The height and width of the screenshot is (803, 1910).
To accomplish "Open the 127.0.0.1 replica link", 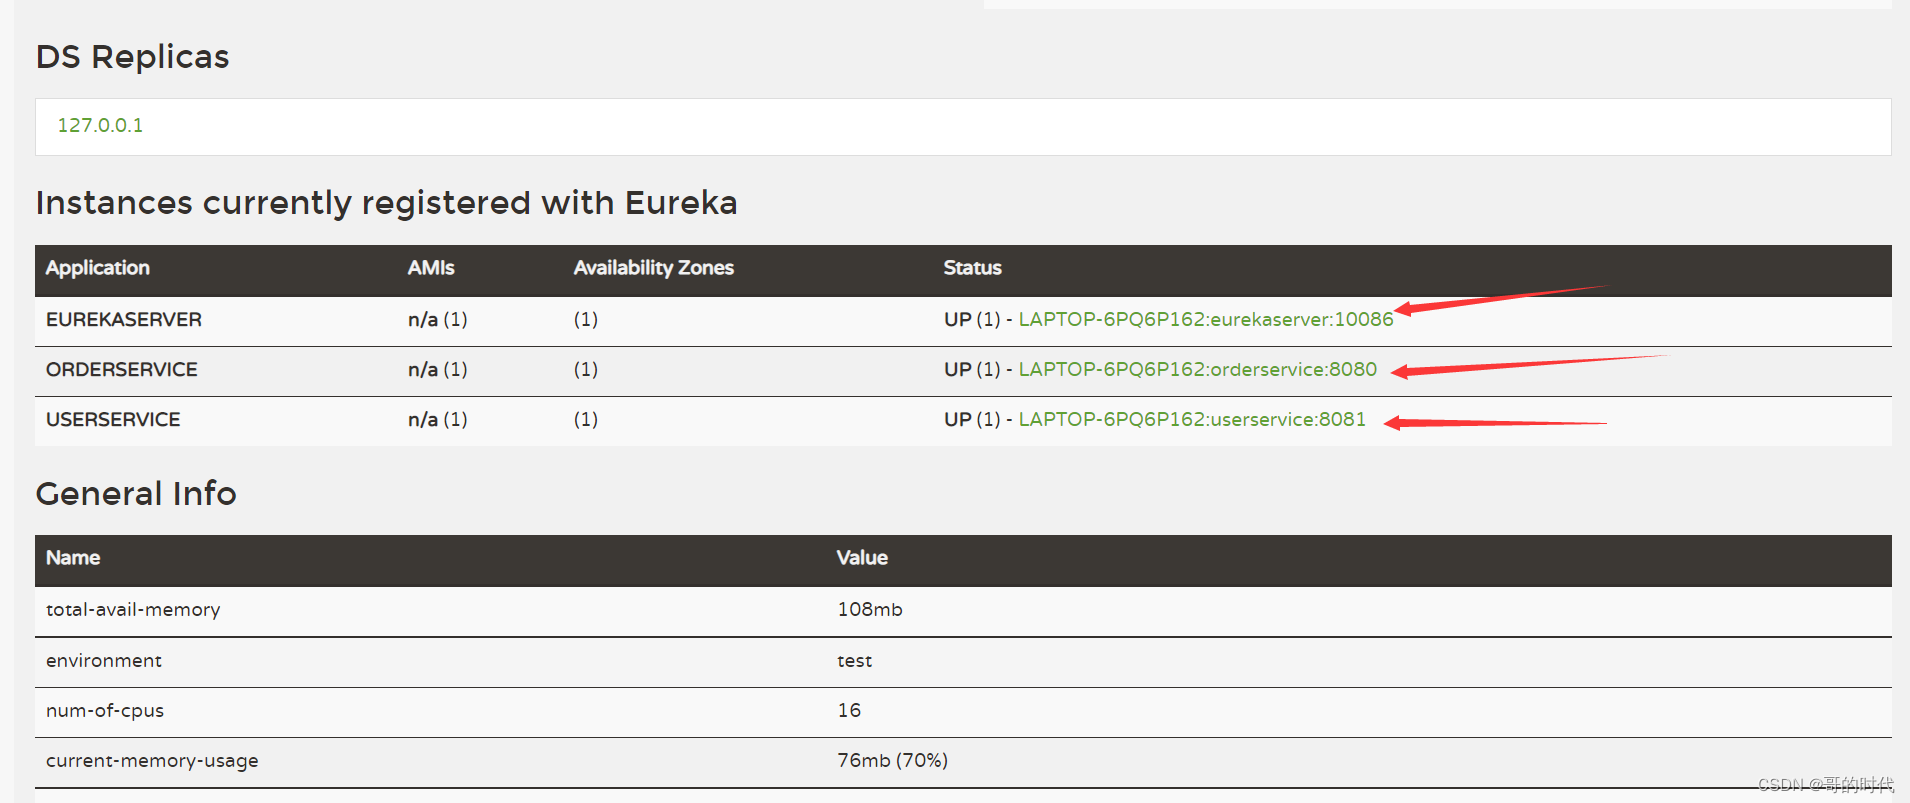I will click(100, 126).
